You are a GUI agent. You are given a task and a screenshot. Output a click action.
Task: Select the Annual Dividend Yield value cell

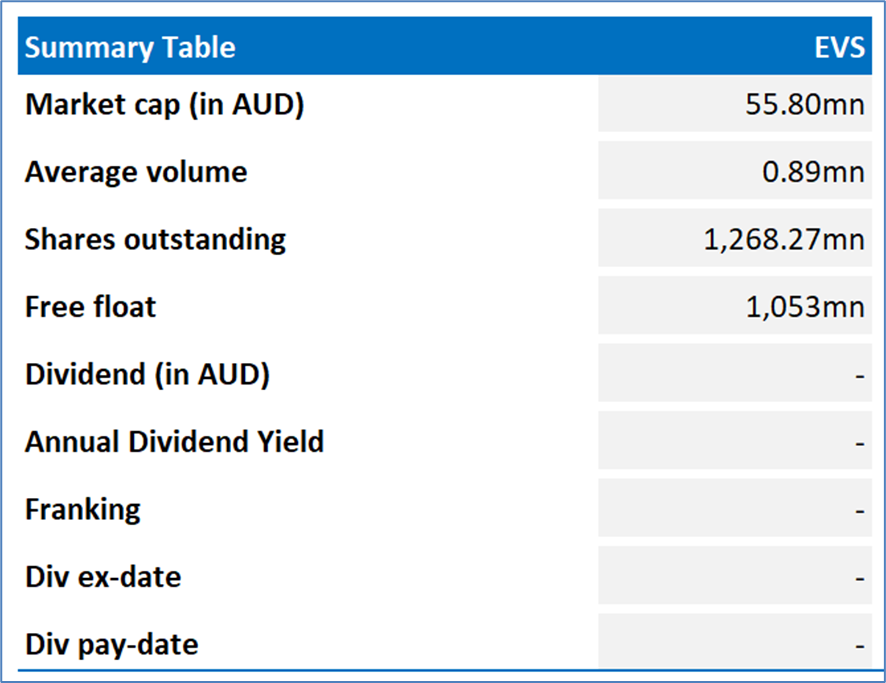coord(735,441)
